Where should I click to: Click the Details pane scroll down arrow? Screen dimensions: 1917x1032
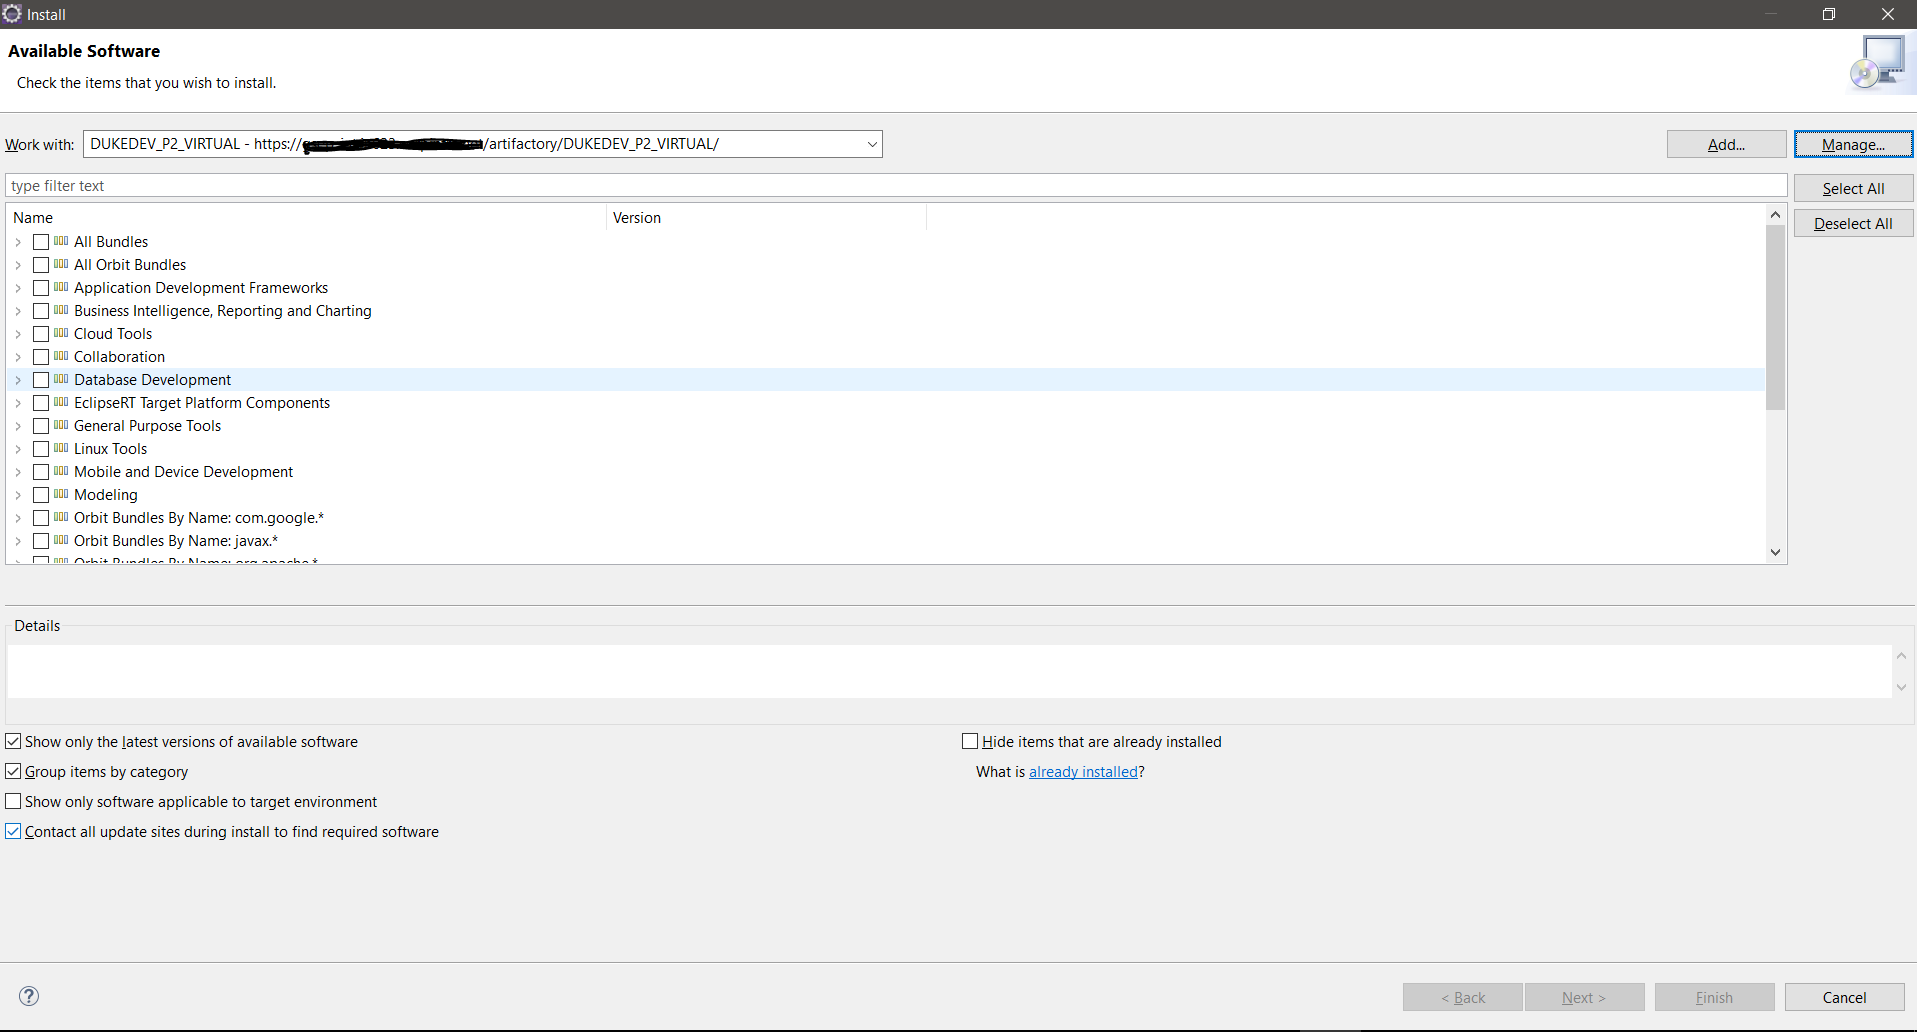pos(1901,687)
